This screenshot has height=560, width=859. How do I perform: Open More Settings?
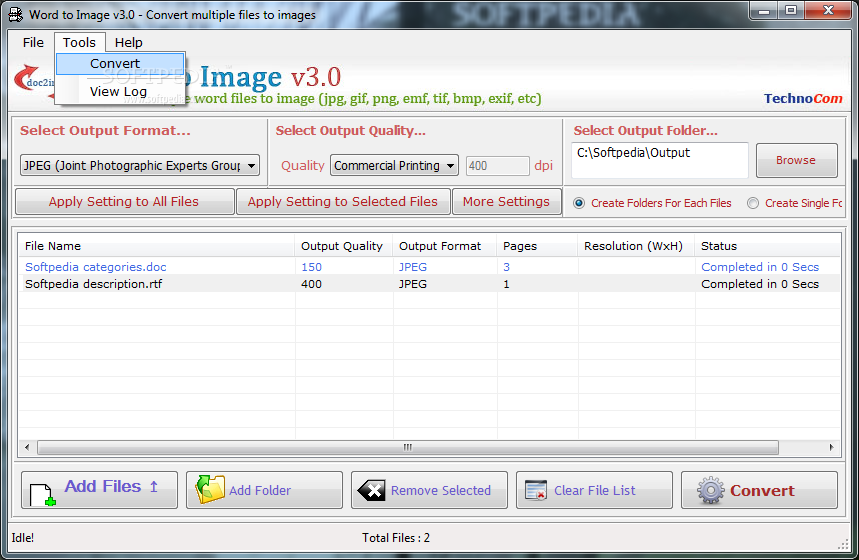[506, 202]
